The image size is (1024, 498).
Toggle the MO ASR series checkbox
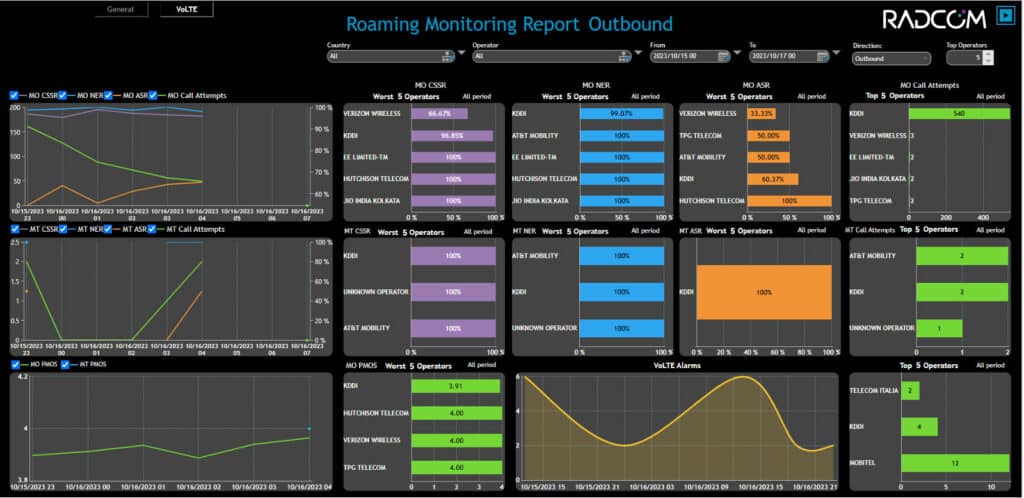coord(108,95)
